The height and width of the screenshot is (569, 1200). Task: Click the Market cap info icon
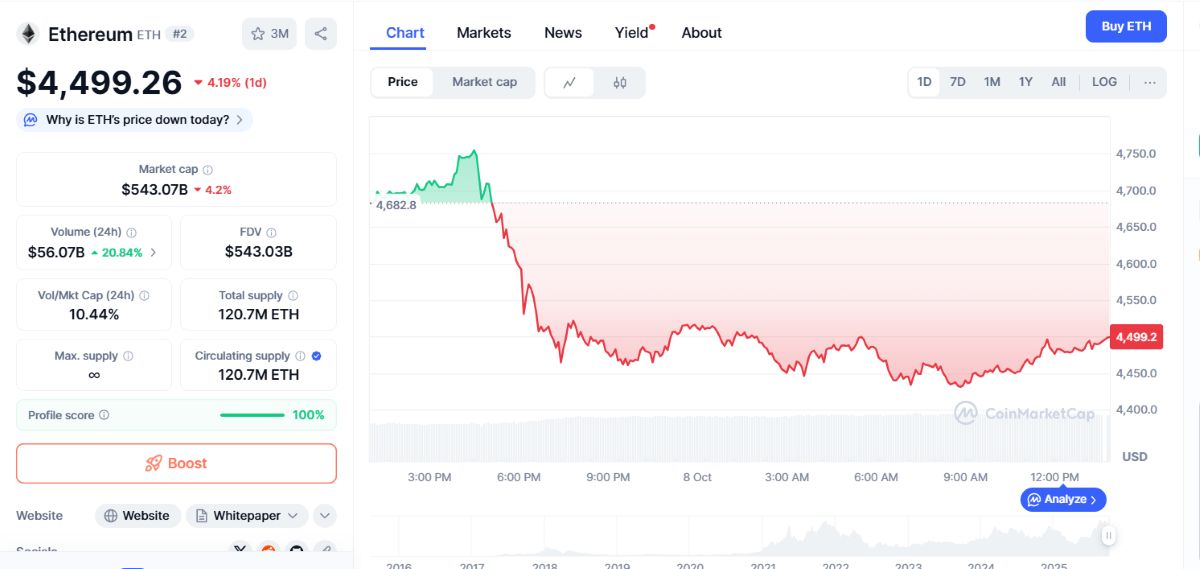click(208, 170)
